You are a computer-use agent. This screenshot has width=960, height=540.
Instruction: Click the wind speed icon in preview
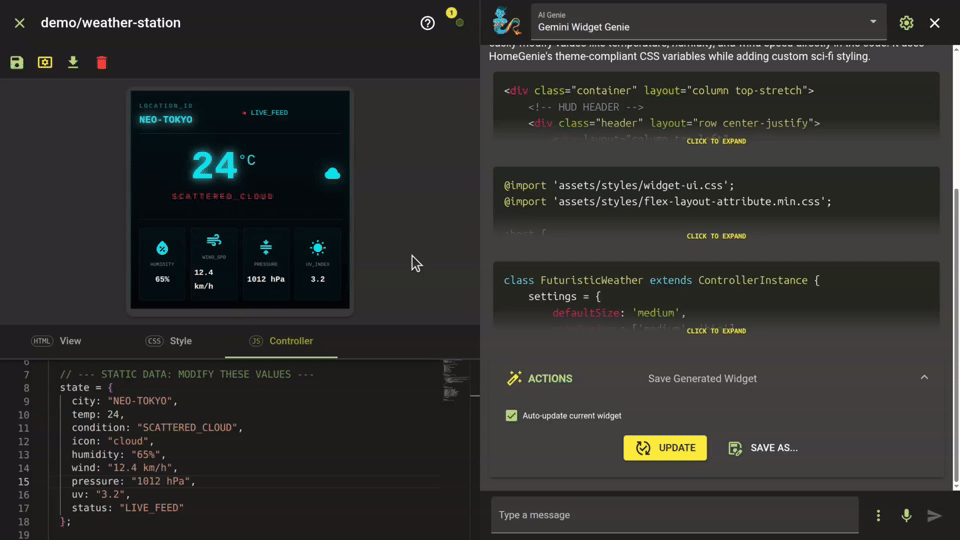pyautogui.click(x=214, y=241)
